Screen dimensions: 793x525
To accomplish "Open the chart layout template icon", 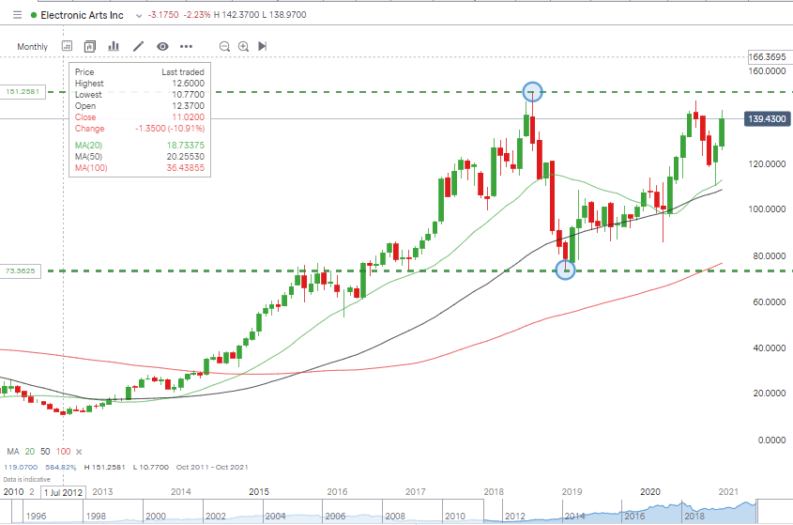I will (90, 46).
